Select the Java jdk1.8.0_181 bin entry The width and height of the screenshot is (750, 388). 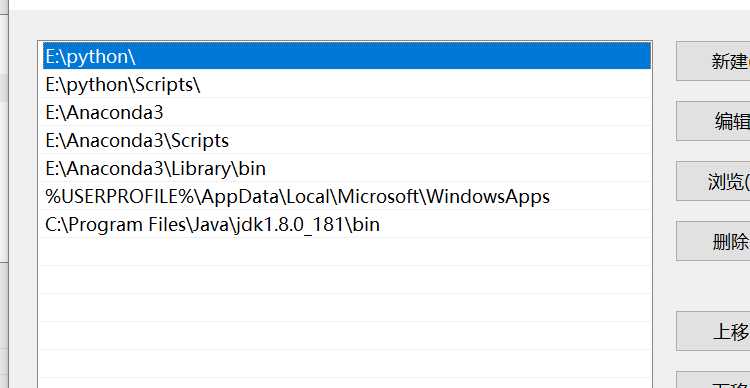pos(347,224)
